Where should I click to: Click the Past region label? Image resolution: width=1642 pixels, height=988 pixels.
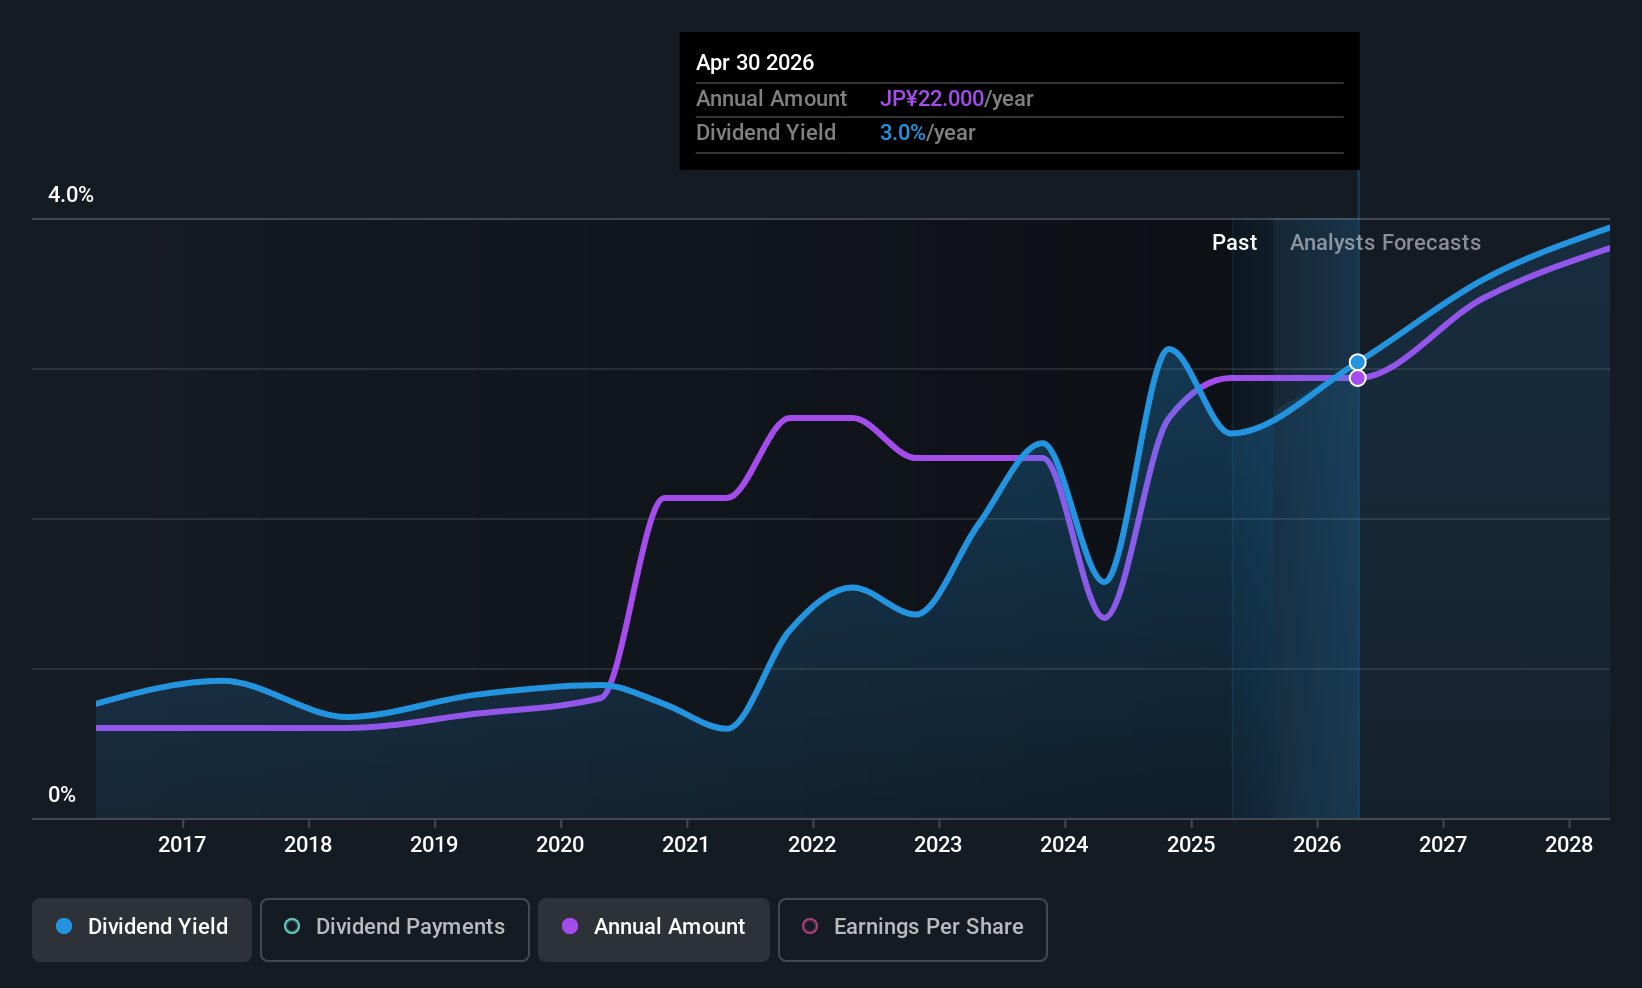1234,242
